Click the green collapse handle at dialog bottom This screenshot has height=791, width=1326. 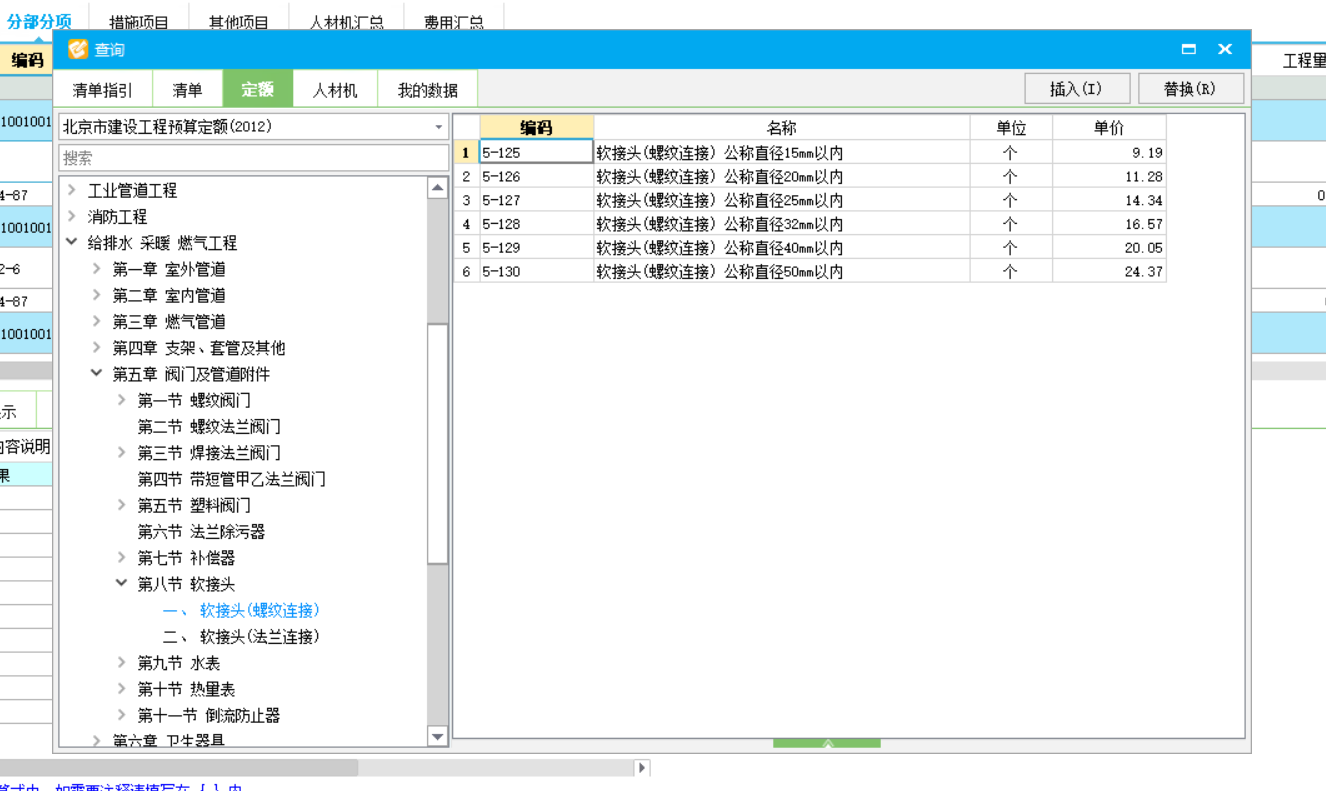point(827,744)
